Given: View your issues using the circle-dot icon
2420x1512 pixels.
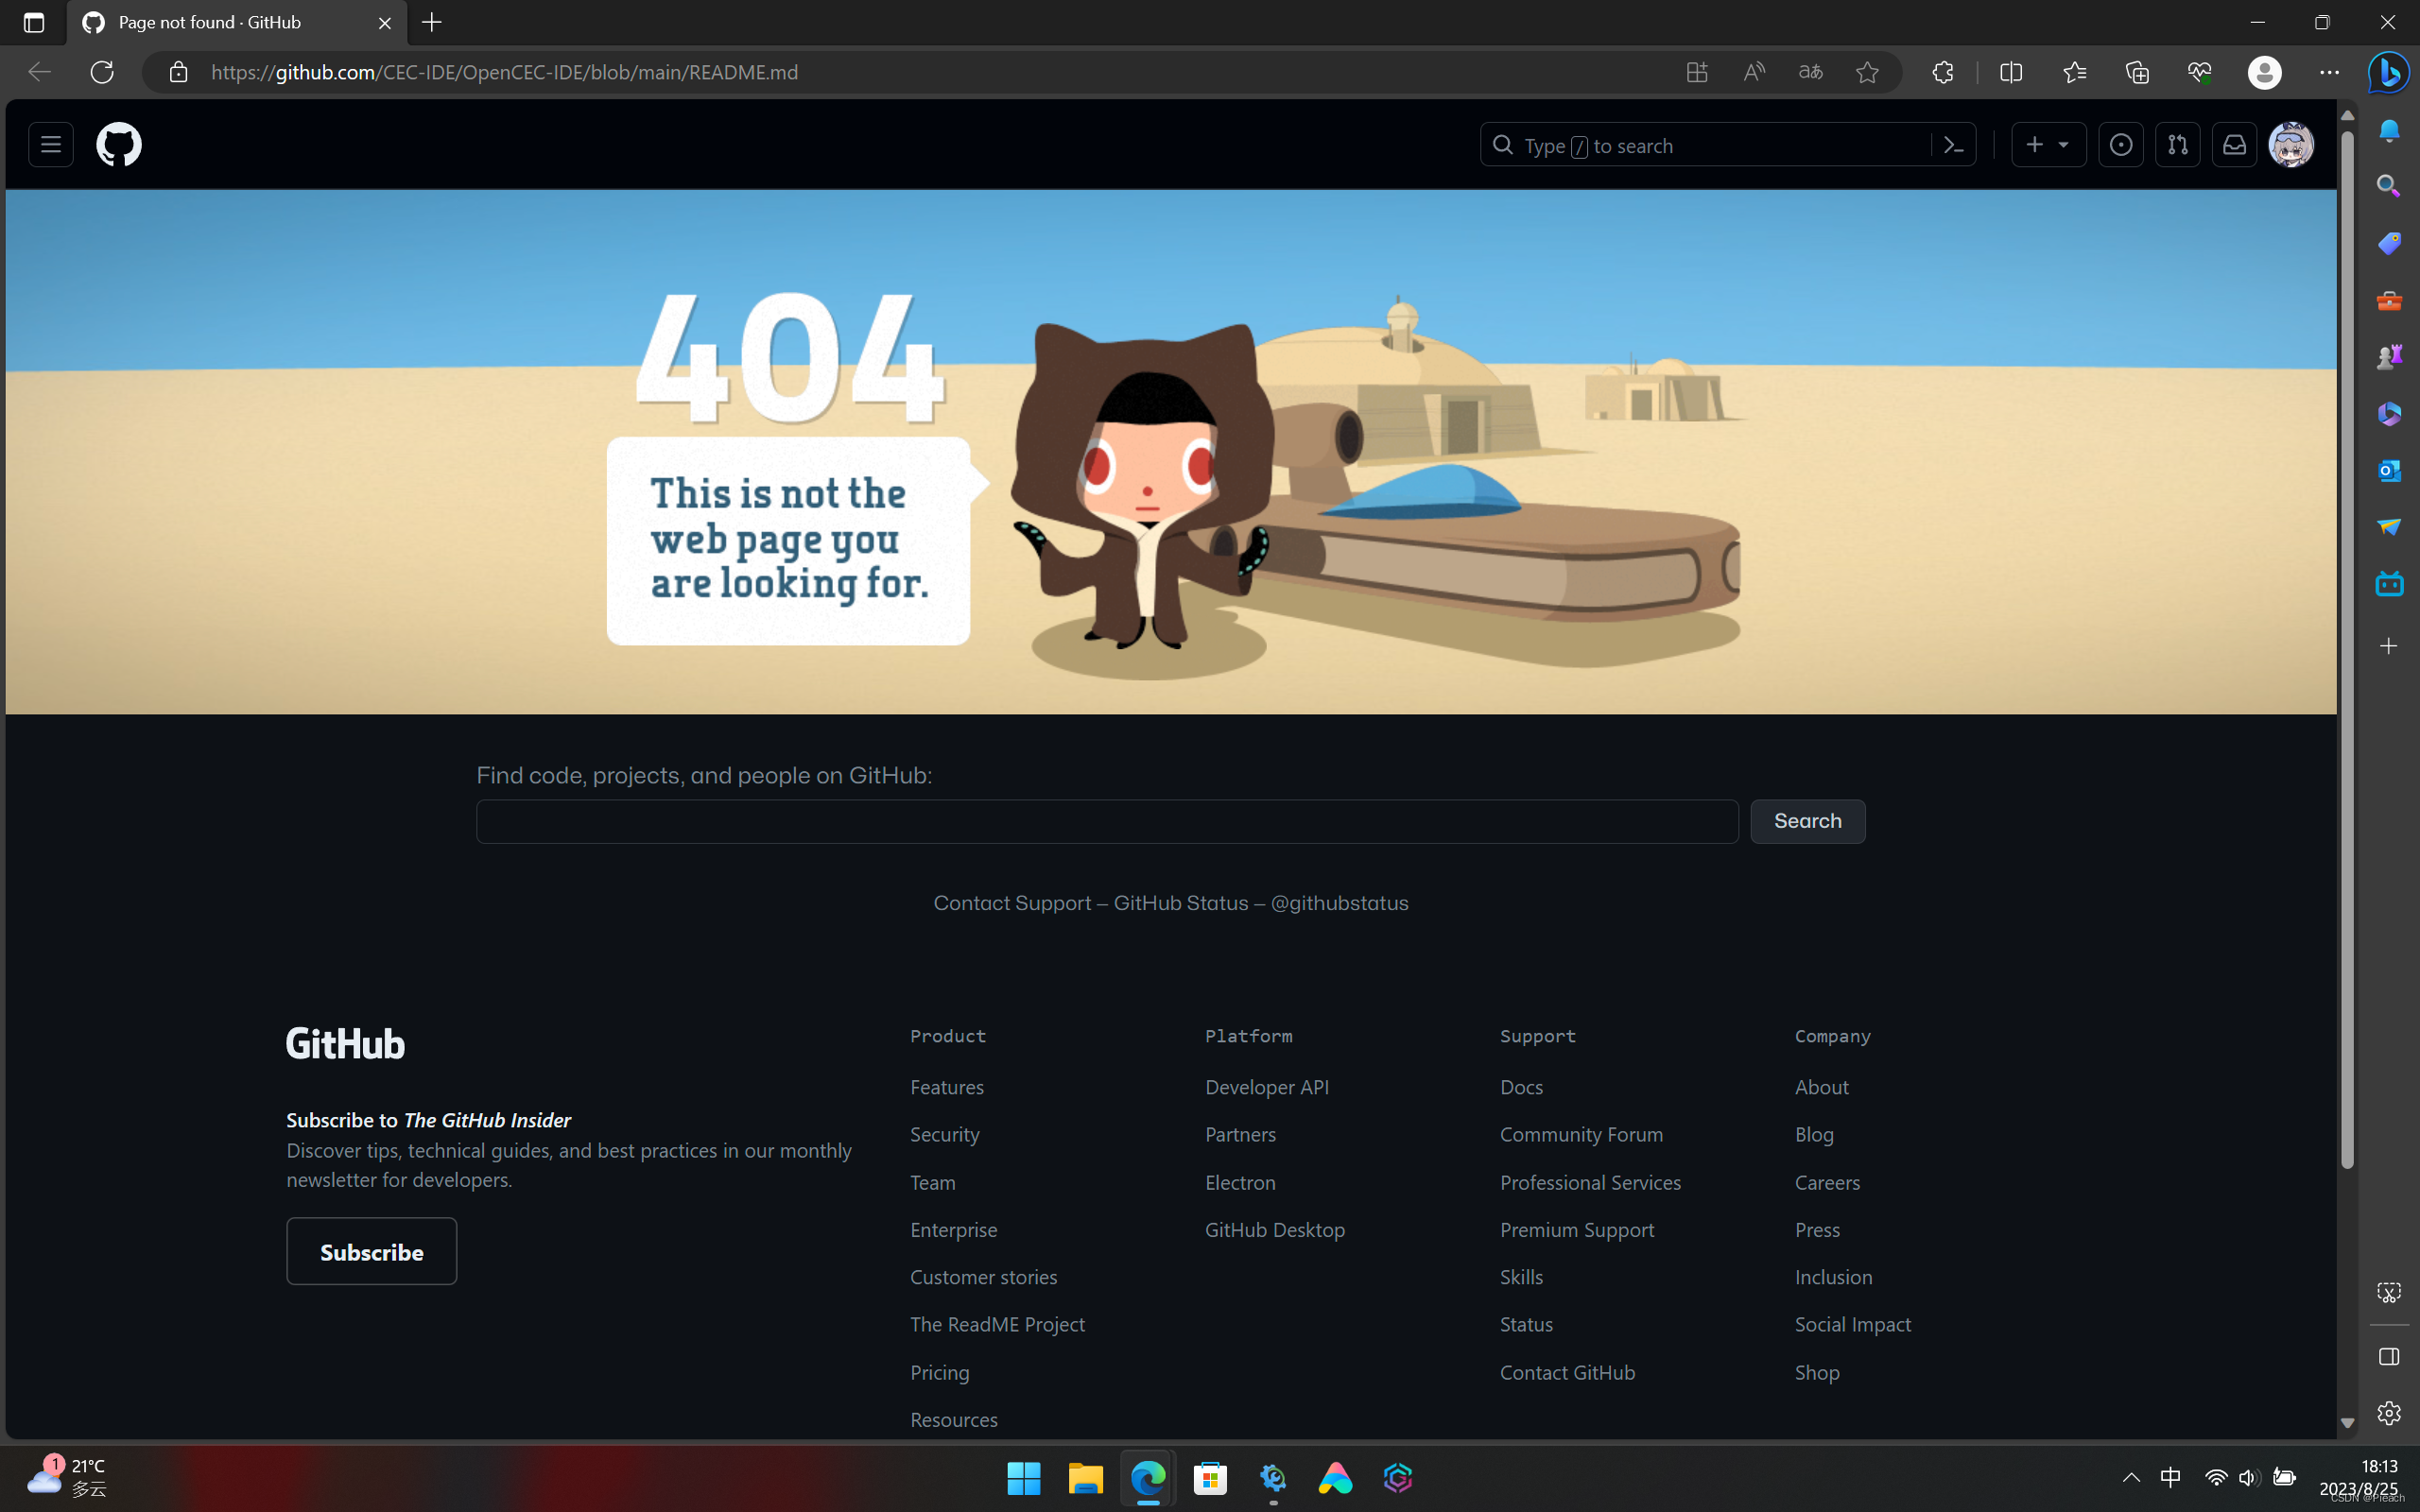Looking at the screenshot, I should pyautogui.click(x=2121, y=144).
